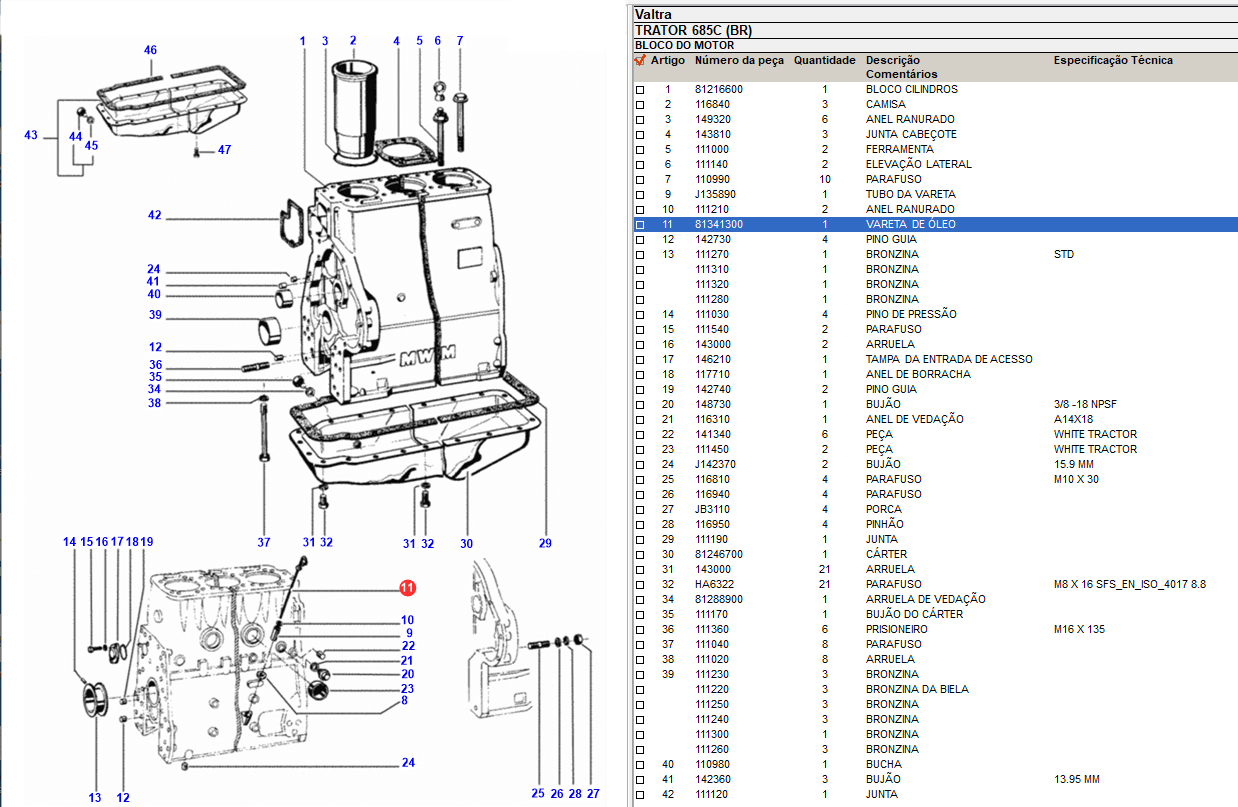
Task: Check the box beside the CÁRTER row
Action: click(640, 555)
